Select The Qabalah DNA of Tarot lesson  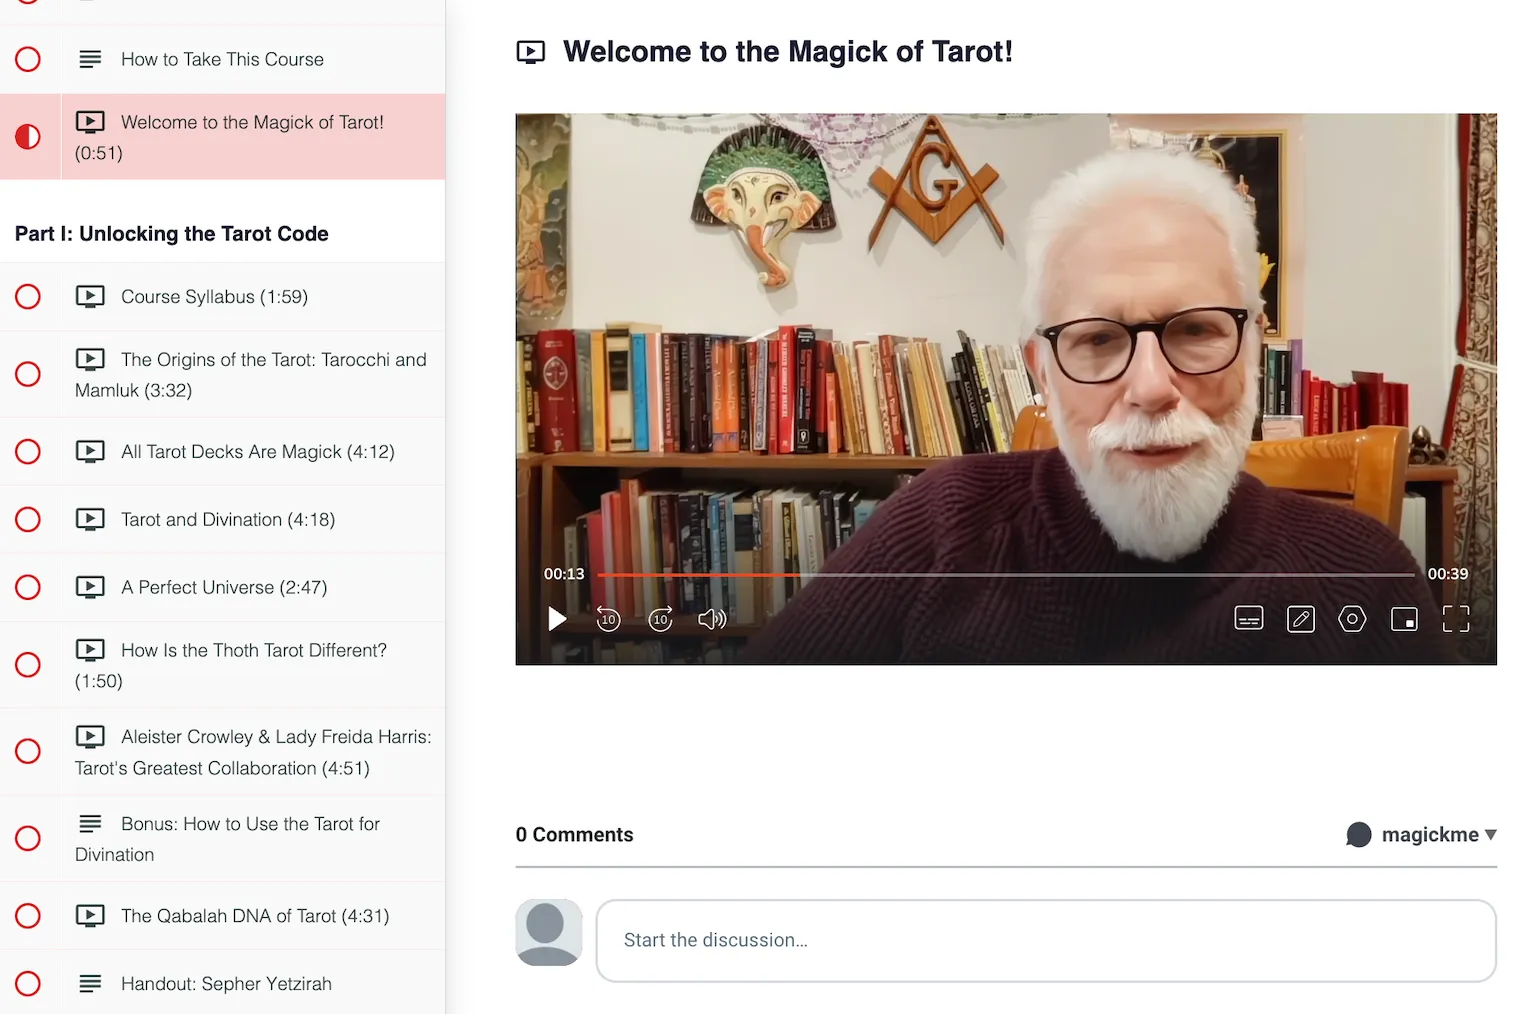(x=254, y=916)
